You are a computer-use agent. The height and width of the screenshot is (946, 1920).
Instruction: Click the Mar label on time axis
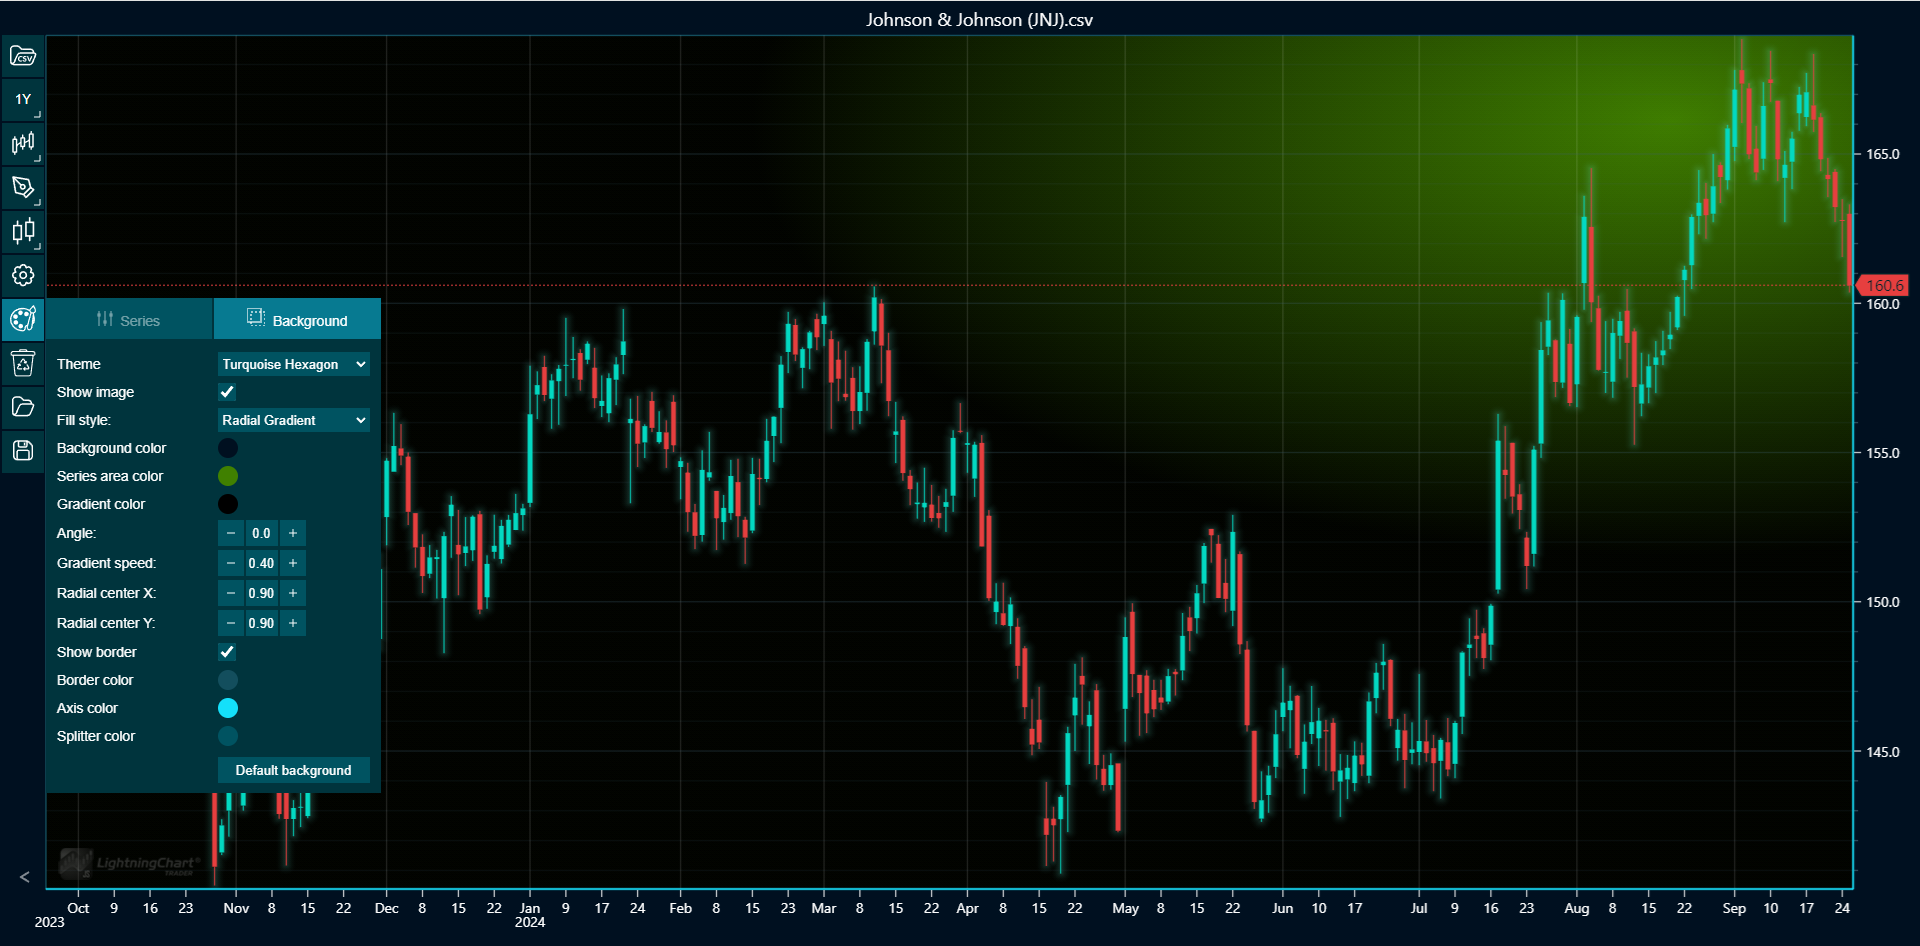(x=824, y=908)
